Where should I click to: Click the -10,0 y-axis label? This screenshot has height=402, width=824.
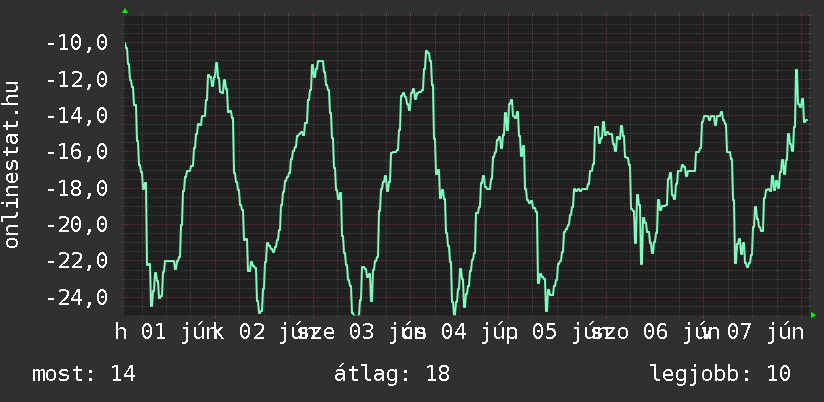pyautogui.click(x=77, y=43)
